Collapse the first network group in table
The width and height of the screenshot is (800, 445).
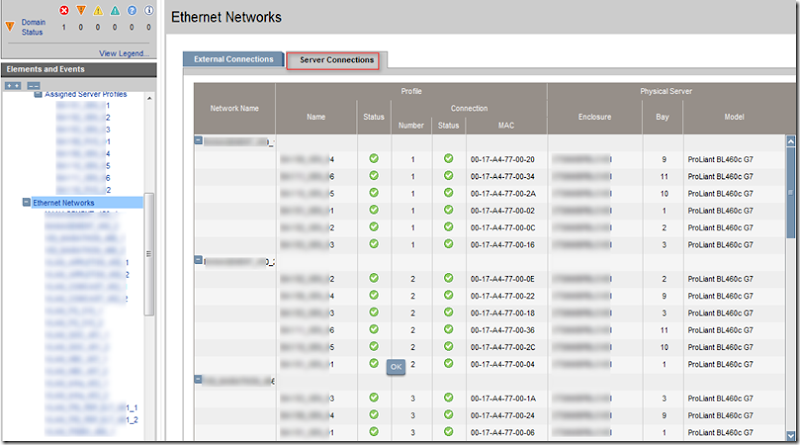[198, 141]
